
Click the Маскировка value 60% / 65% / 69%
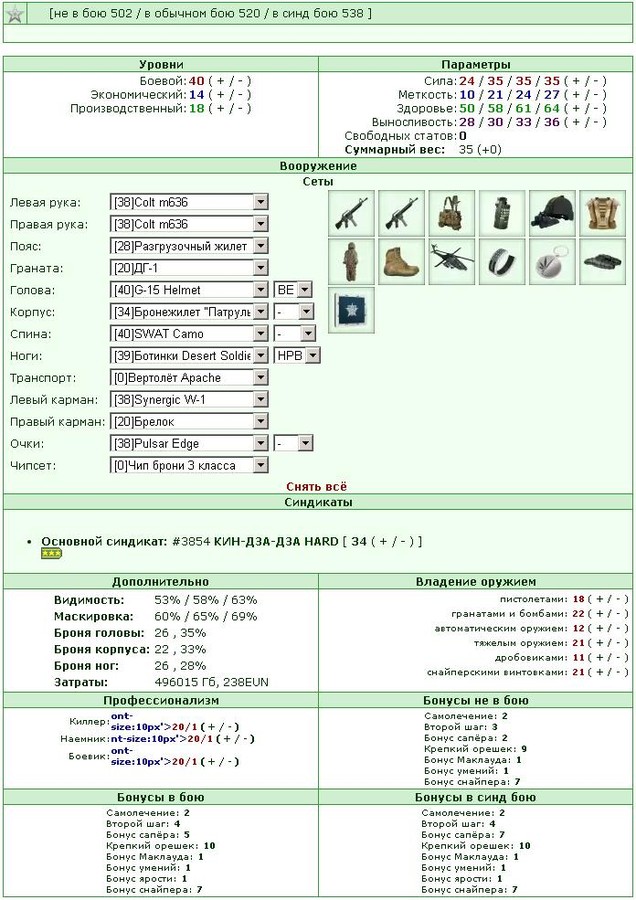[x=205, y=616]
